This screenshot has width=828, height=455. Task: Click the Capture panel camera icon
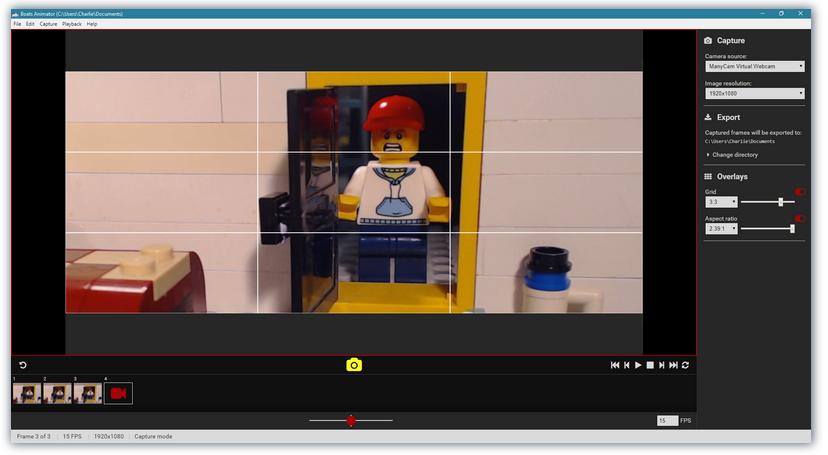click(708, 41)
